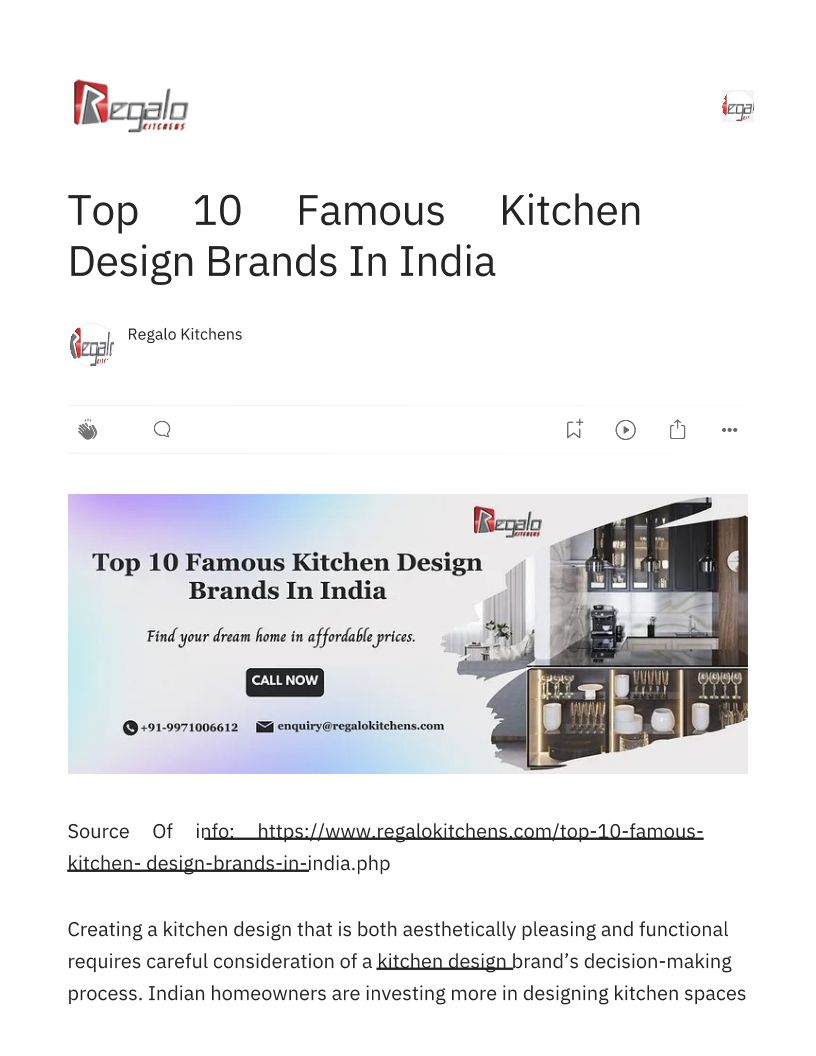Screen dimensions: 816x1056
Task: Click the CALL NOW button in banner
Action: pos(285,681)
